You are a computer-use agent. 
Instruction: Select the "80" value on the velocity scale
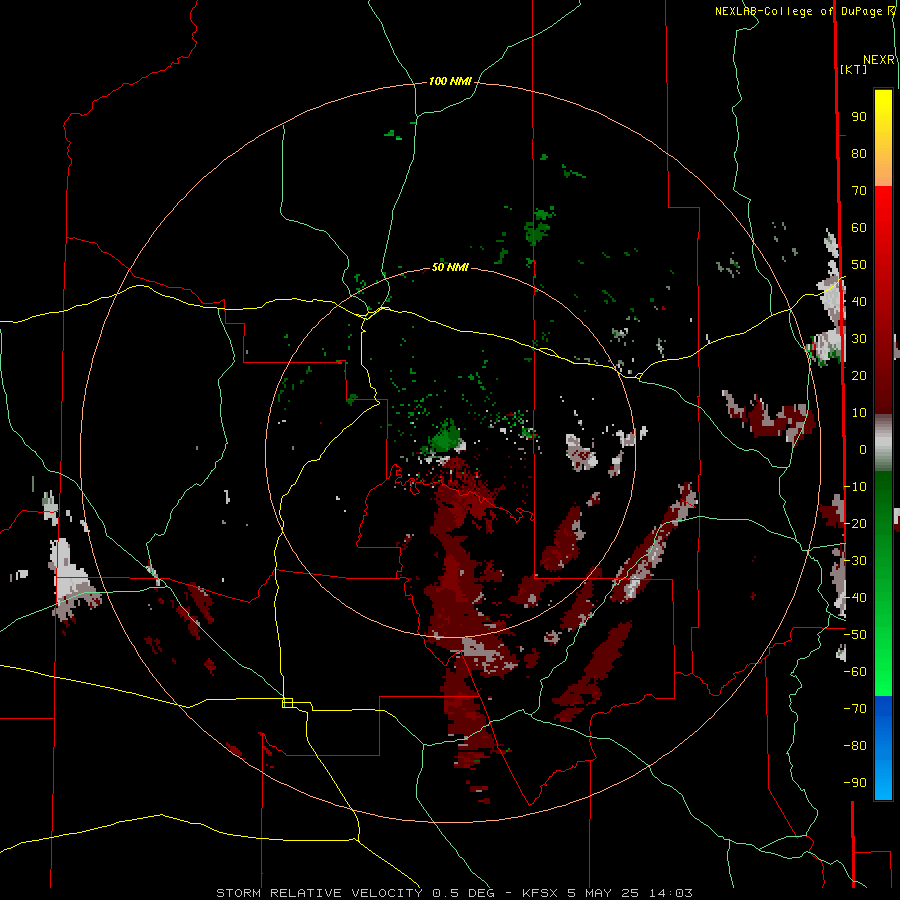[859, 154]
